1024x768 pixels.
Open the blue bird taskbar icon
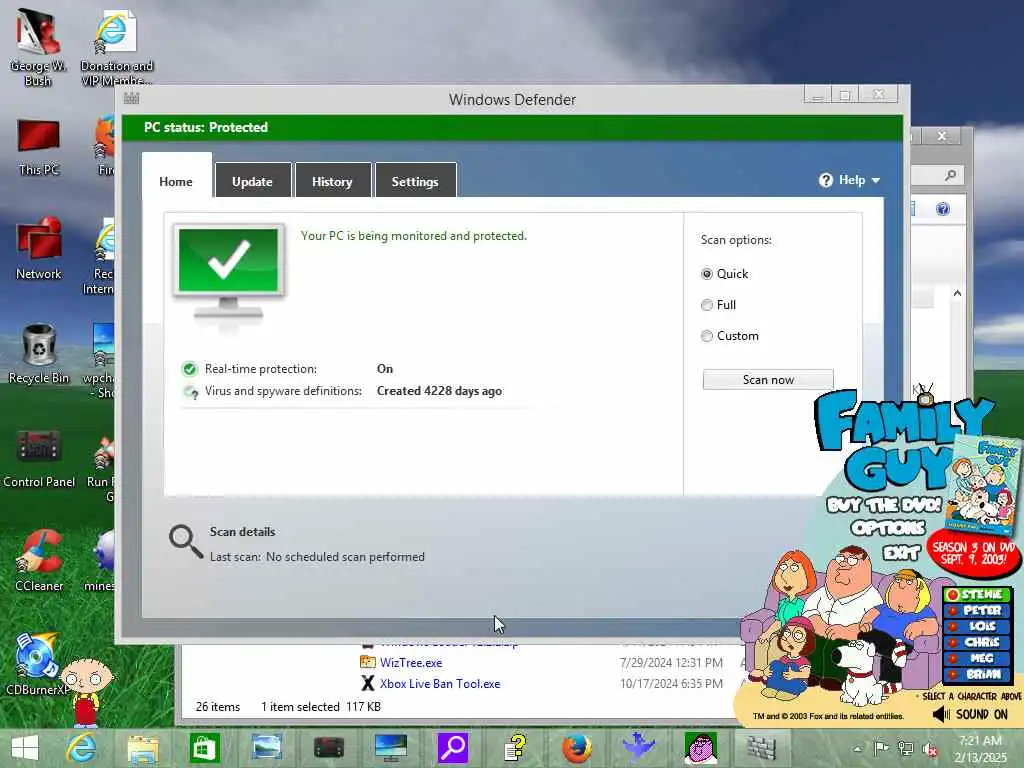click(x=639, y=746)
